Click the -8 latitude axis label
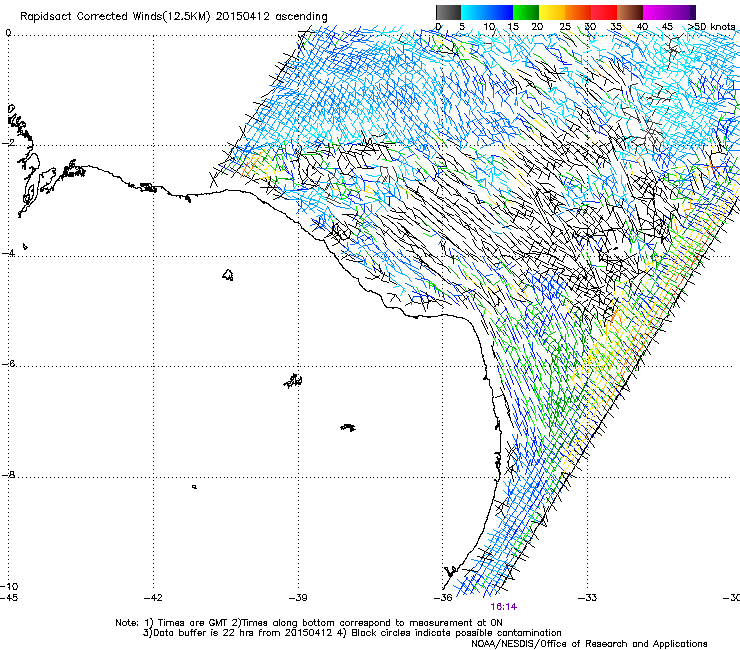This screenshot has height=650, width=740. point(8,475)
